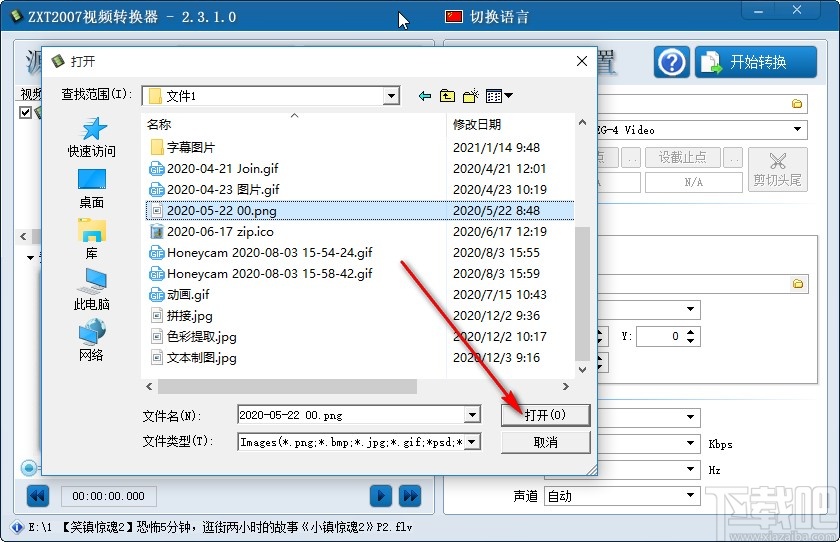Click the status bar info icon
The width and height of the screenshot is (840, 542).
coord(17,527)
